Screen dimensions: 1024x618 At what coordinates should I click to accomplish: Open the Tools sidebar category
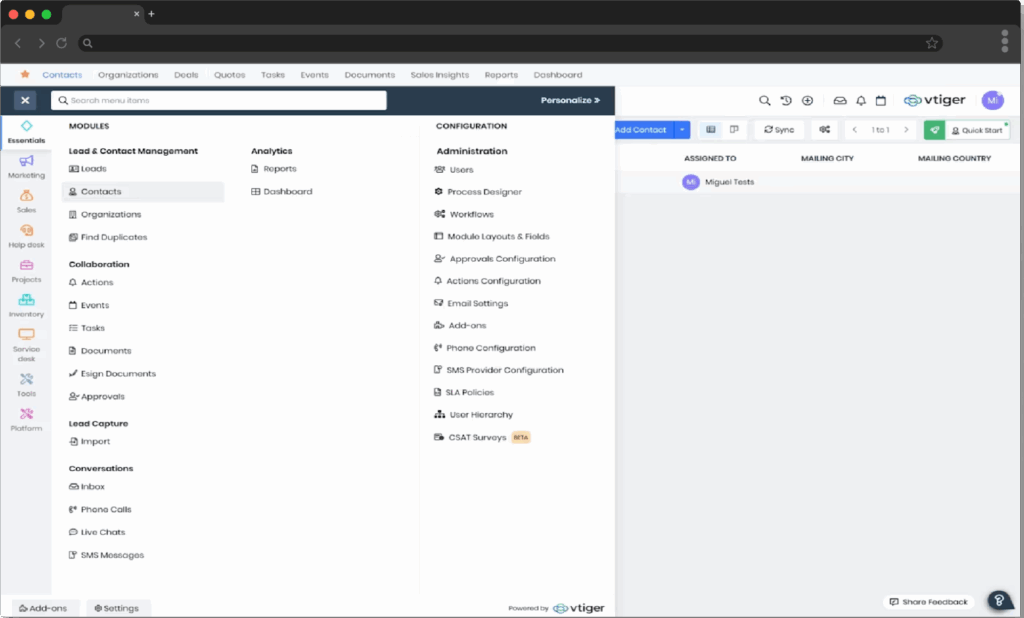pyautogui.click(x=26, y=384)
